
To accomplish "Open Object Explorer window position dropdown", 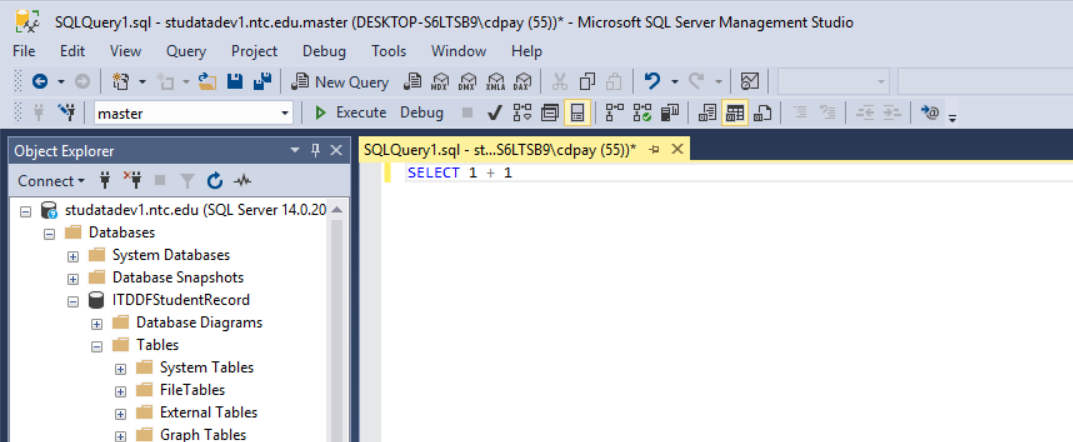I will pyautogui.click(x=295, y=150).
